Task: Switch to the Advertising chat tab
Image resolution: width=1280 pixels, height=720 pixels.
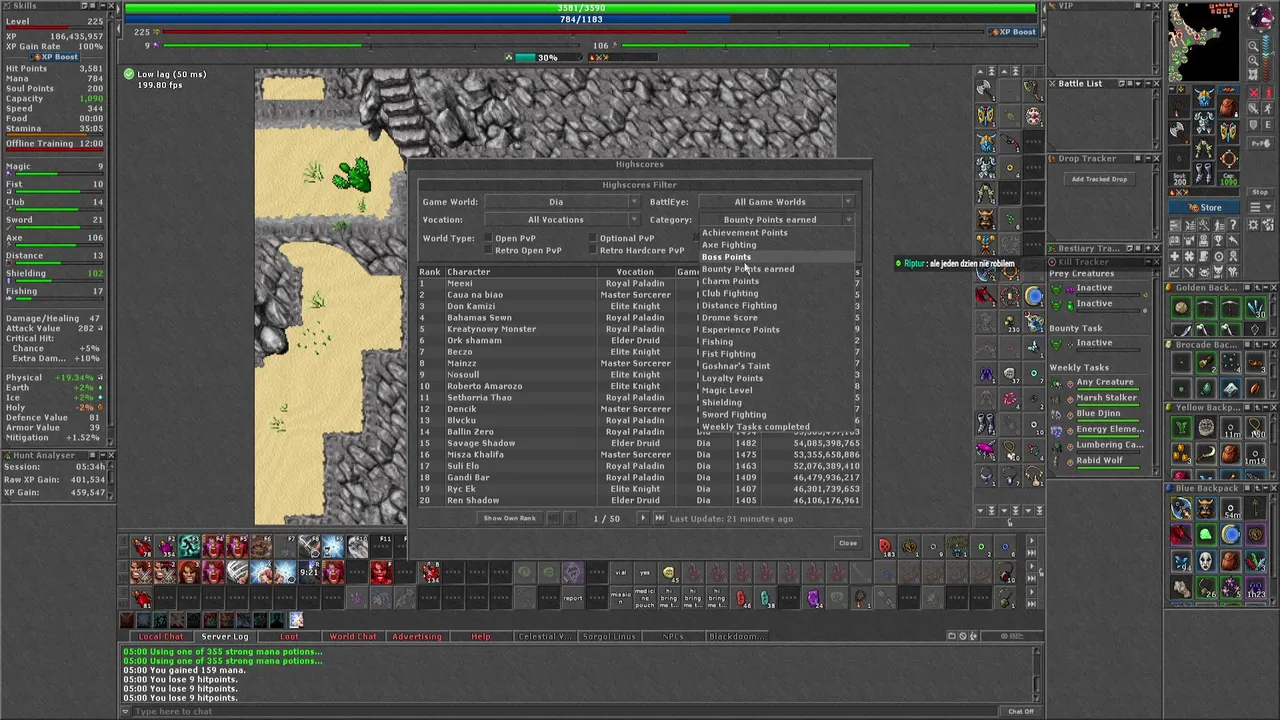Action: [x=417, y=636]
